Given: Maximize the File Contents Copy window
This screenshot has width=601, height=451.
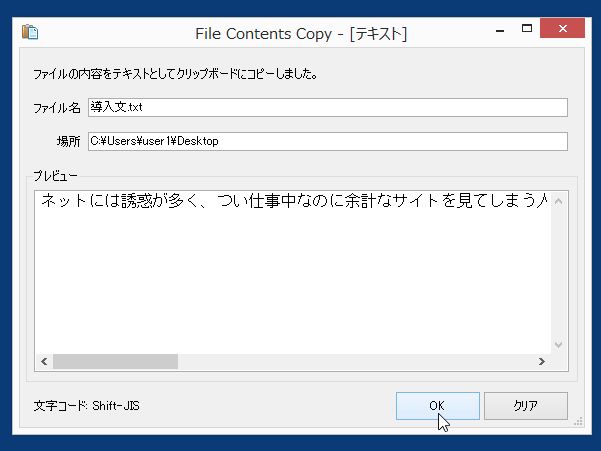Looking at the screenshot, I should [527, 28].
